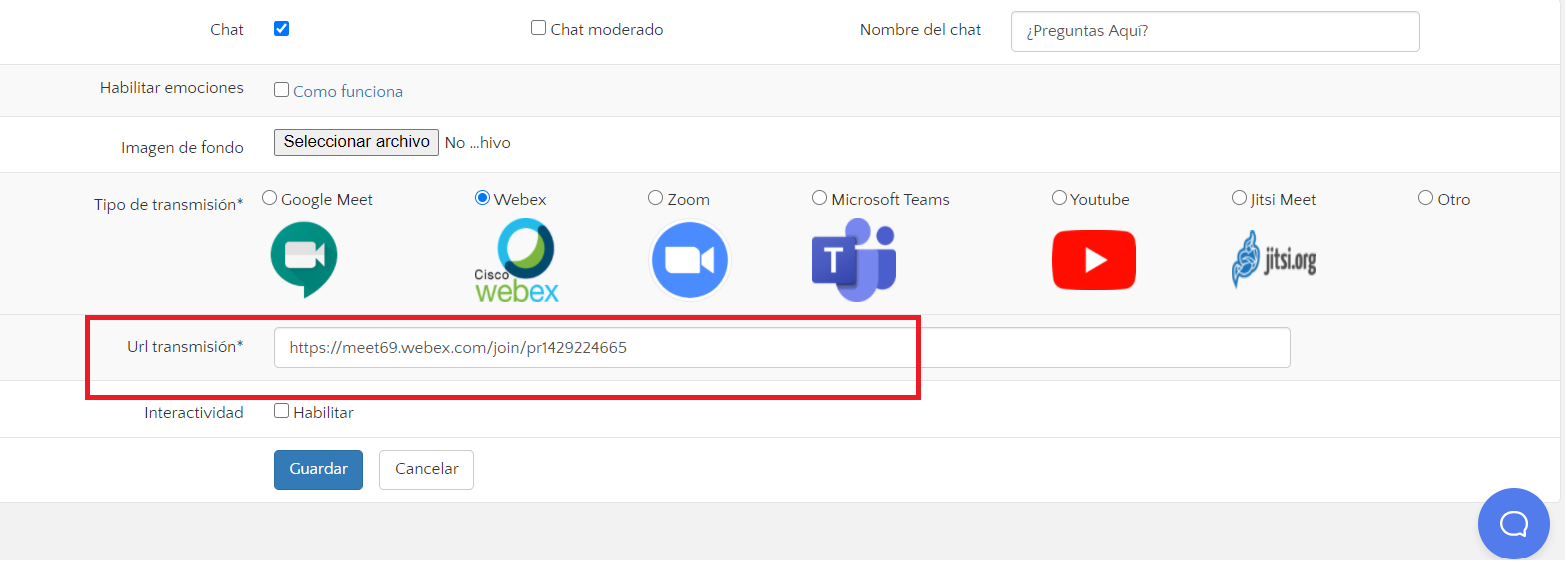Click the Google Meet camera logo
Image resolution: width=1567 pixels, height=565 pixels.
pos(304,260)
